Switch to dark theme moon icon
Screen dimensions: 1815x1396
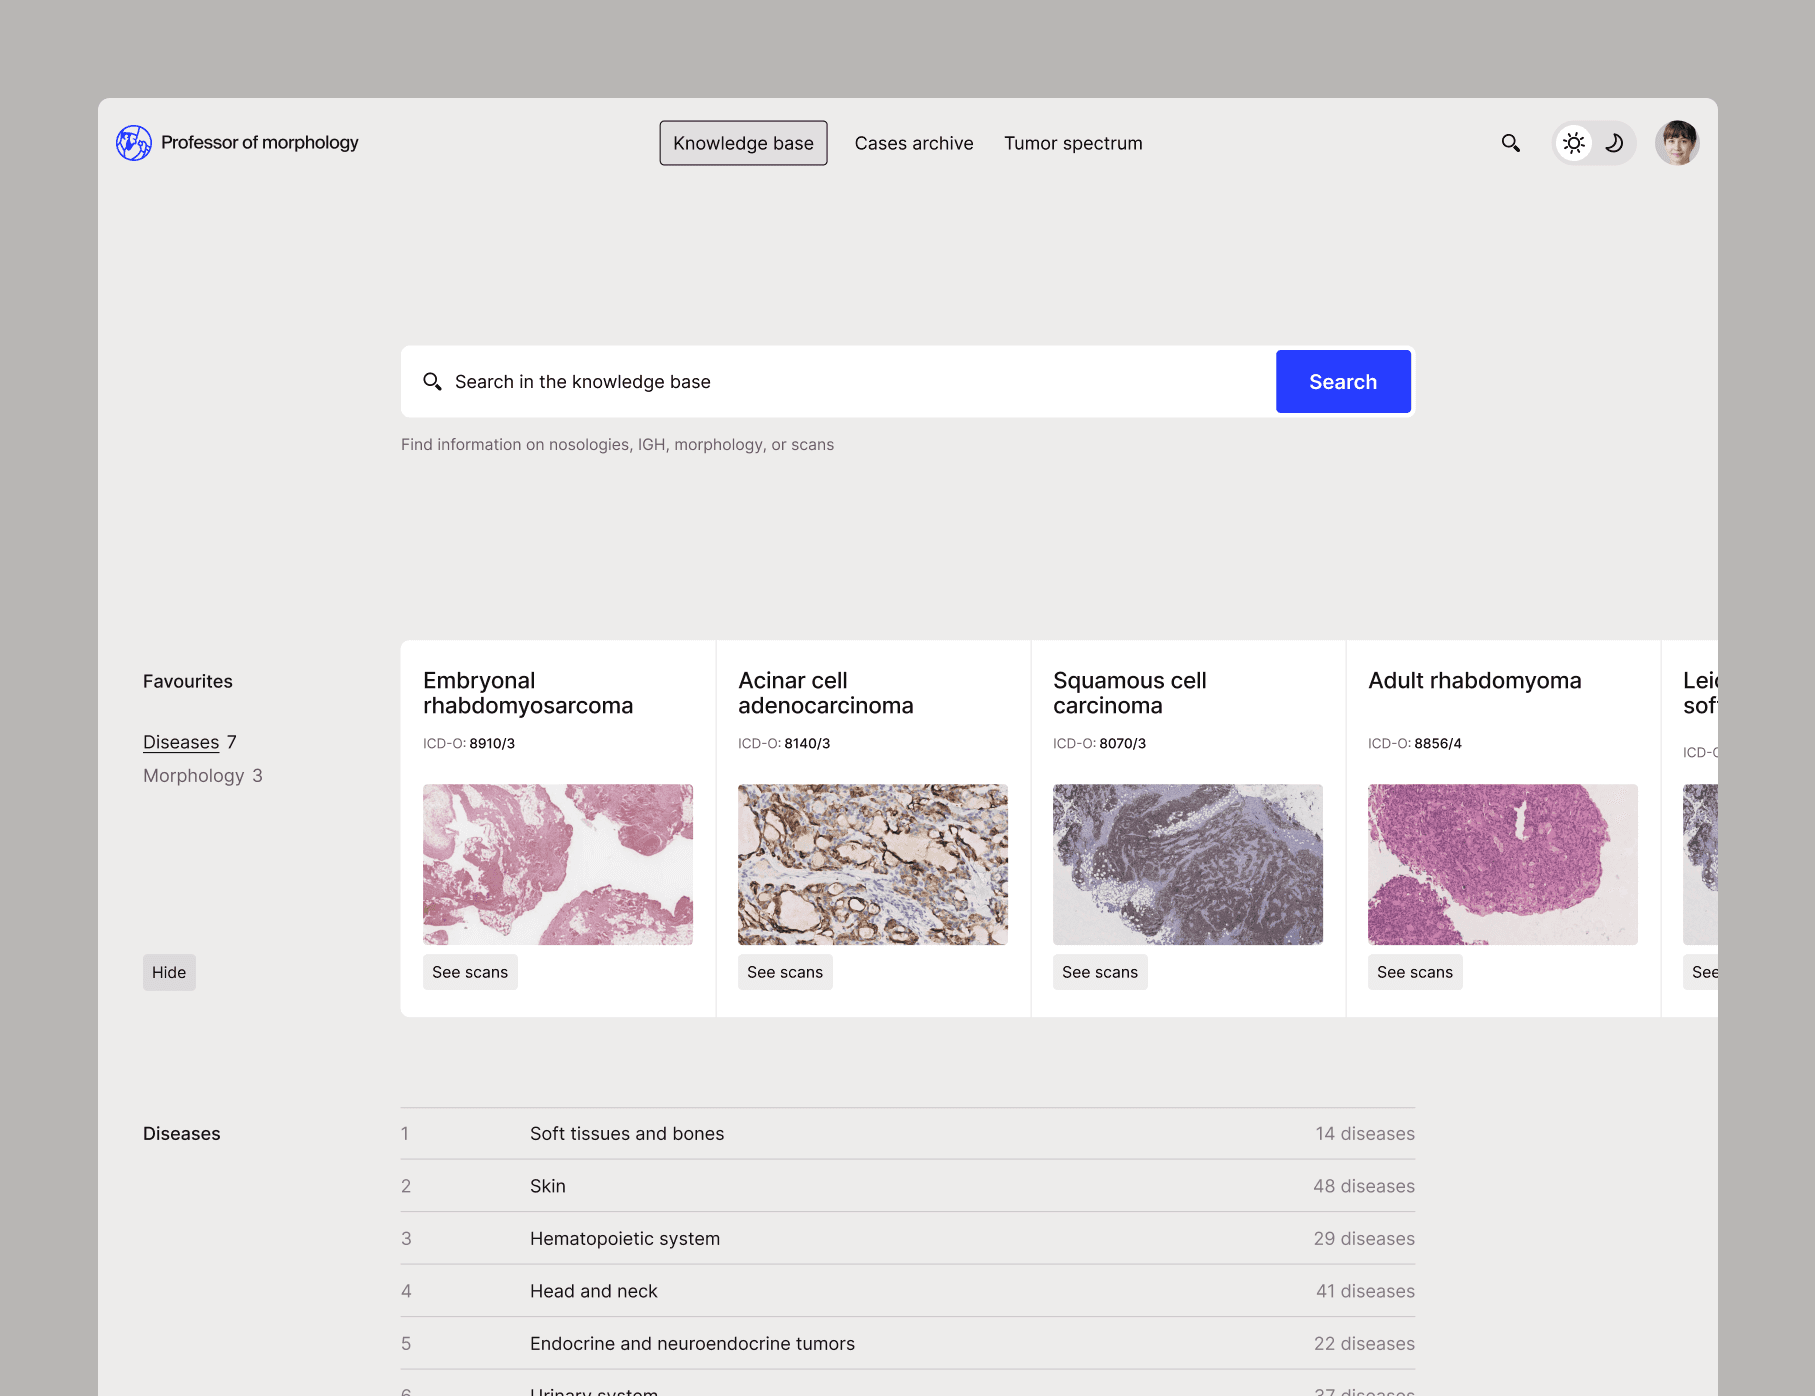pos(1614,143)
